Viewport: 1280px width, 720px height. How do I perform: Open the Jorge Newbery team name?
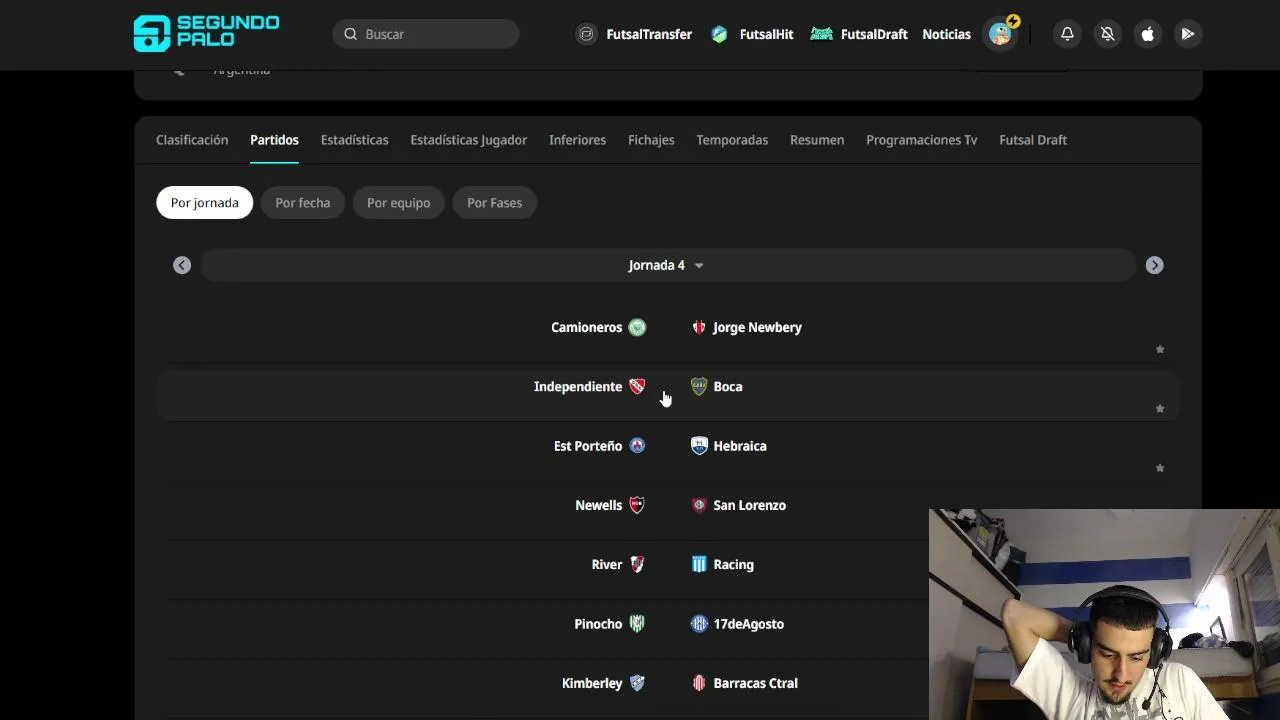[757, 327]
